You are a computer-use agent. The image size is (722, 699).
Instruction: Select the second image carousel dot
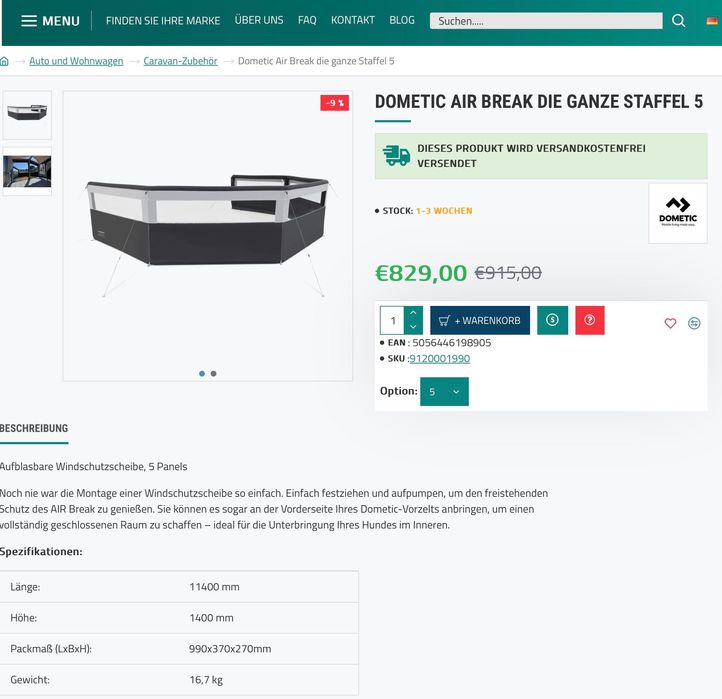pyautogui.click(x=213, y=374)
